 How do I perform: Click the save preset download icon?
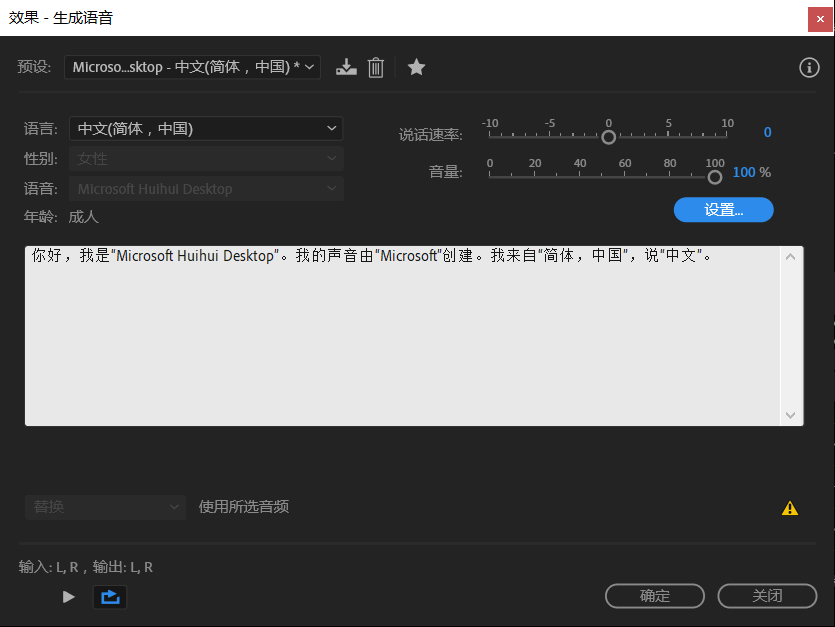tap(346, 67)
